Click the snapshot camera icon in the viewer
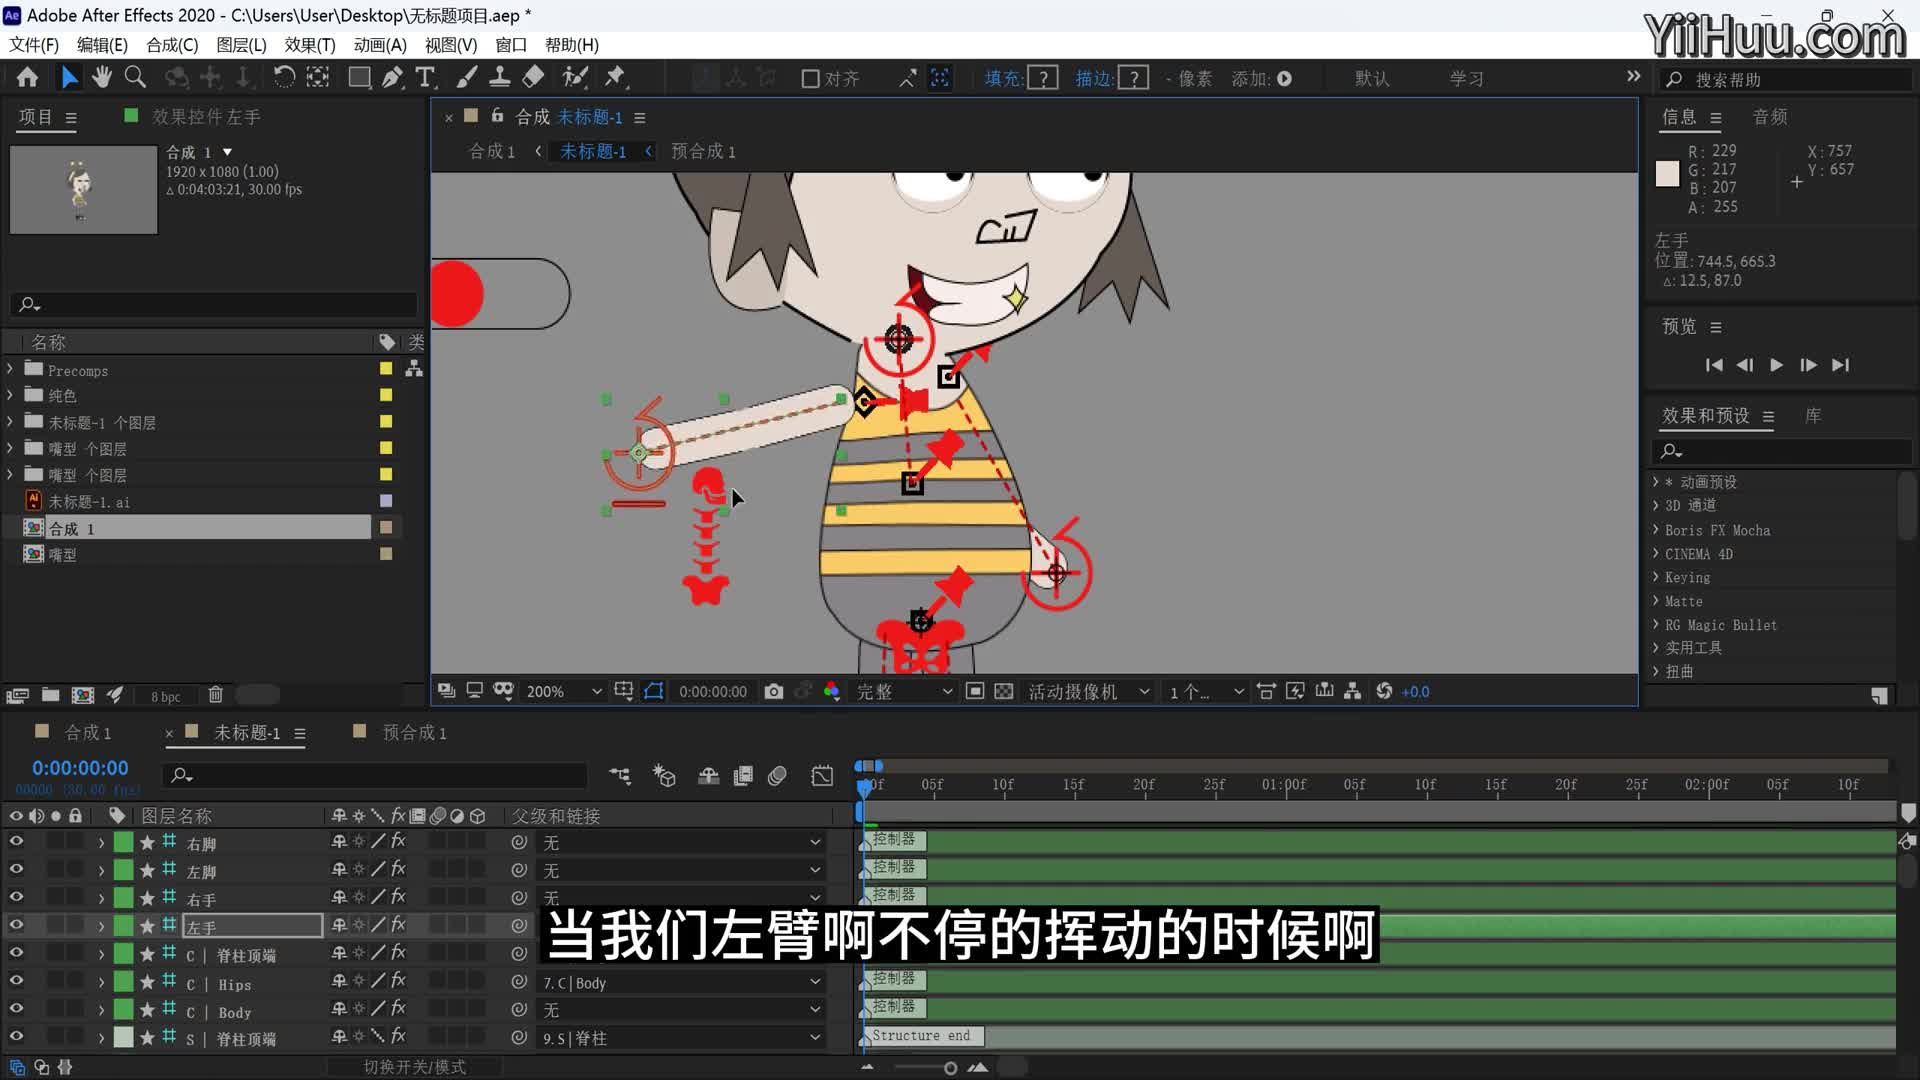 click(773, 691)
